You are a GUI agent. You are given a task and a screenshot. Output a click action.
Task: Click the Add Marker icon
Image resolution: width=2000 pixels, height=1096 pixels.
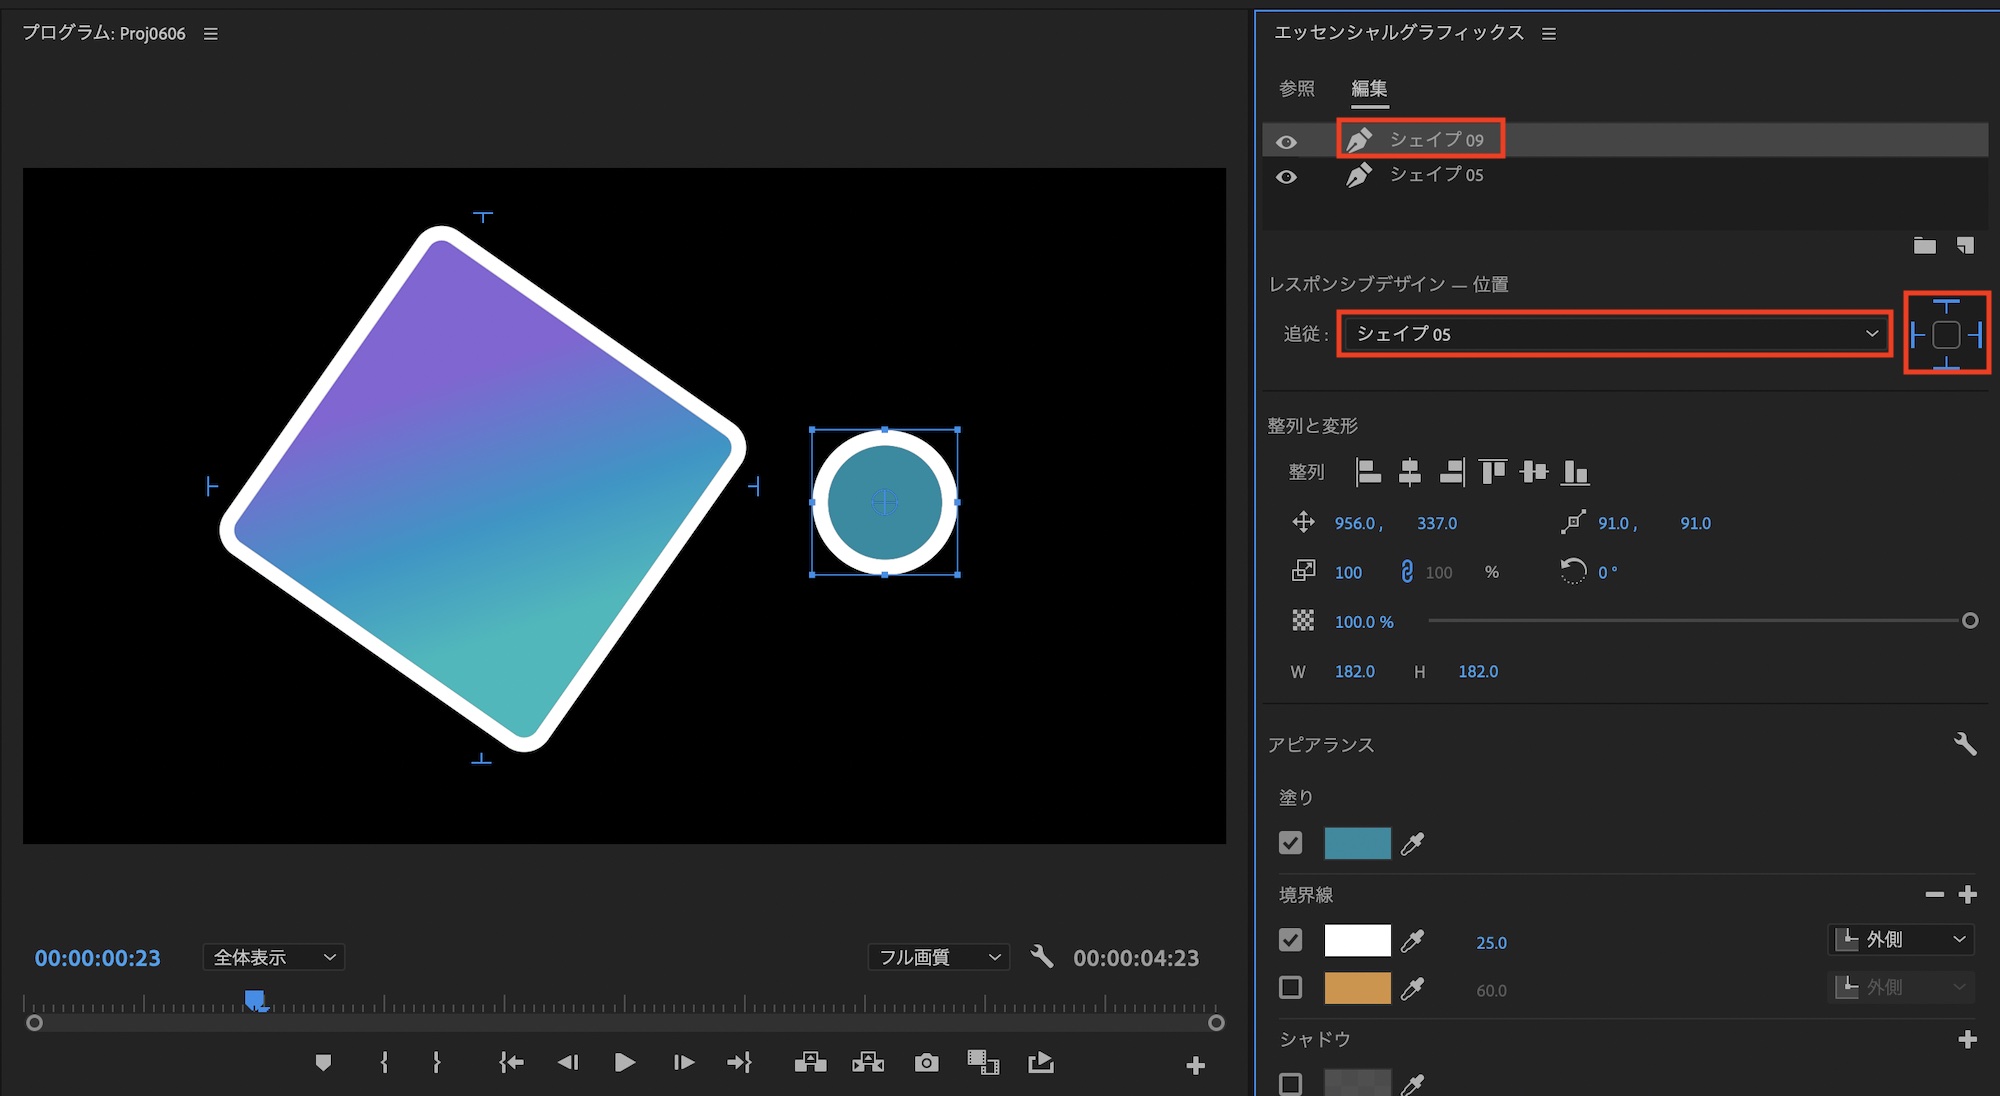click(x=322, y=1062)
